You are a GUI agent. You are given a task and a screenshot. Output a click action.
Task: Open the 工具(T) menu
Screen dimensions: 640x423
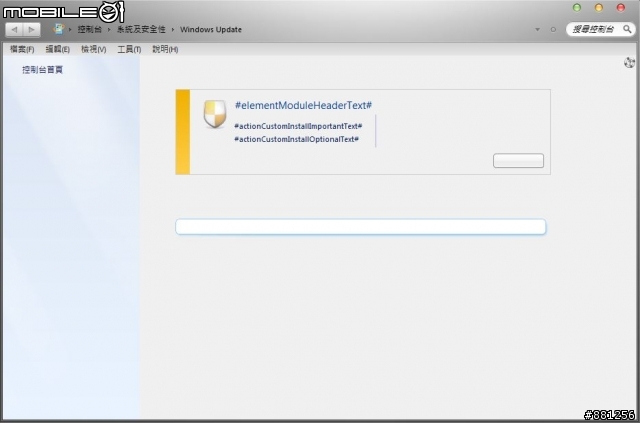point(129,49)
